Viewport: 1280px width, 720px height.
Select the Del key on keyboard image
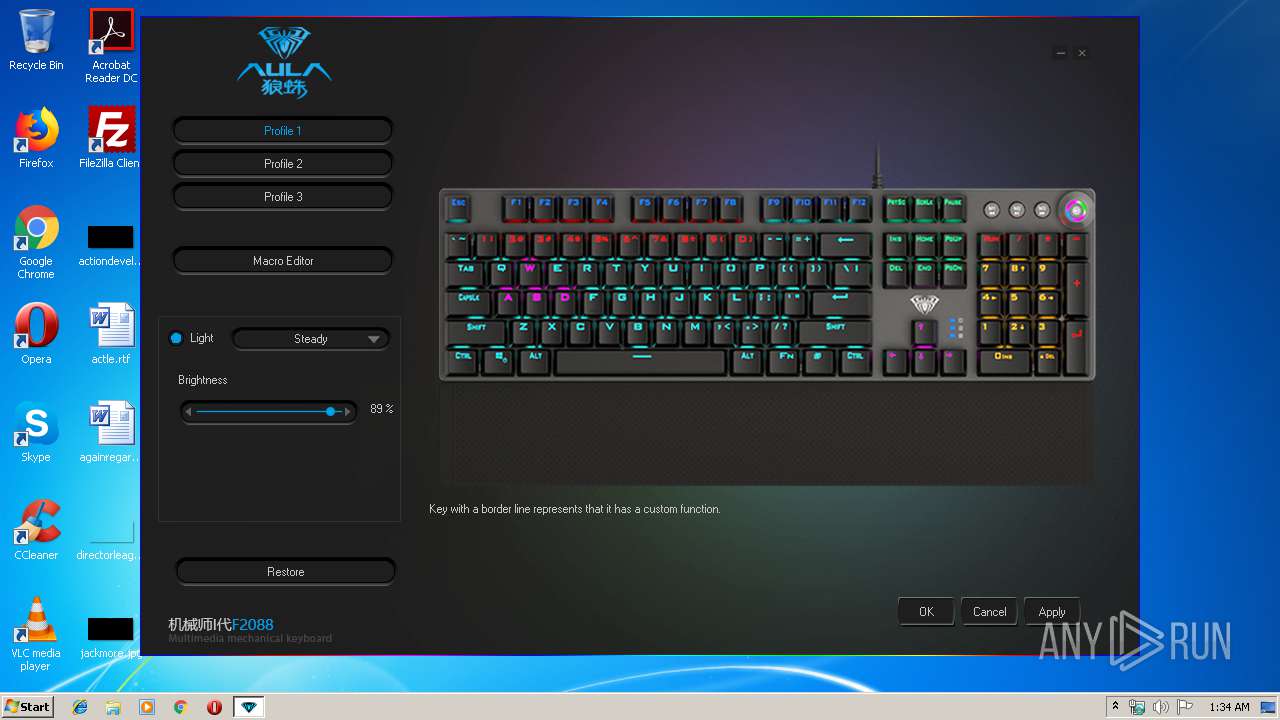pos(896,272)
